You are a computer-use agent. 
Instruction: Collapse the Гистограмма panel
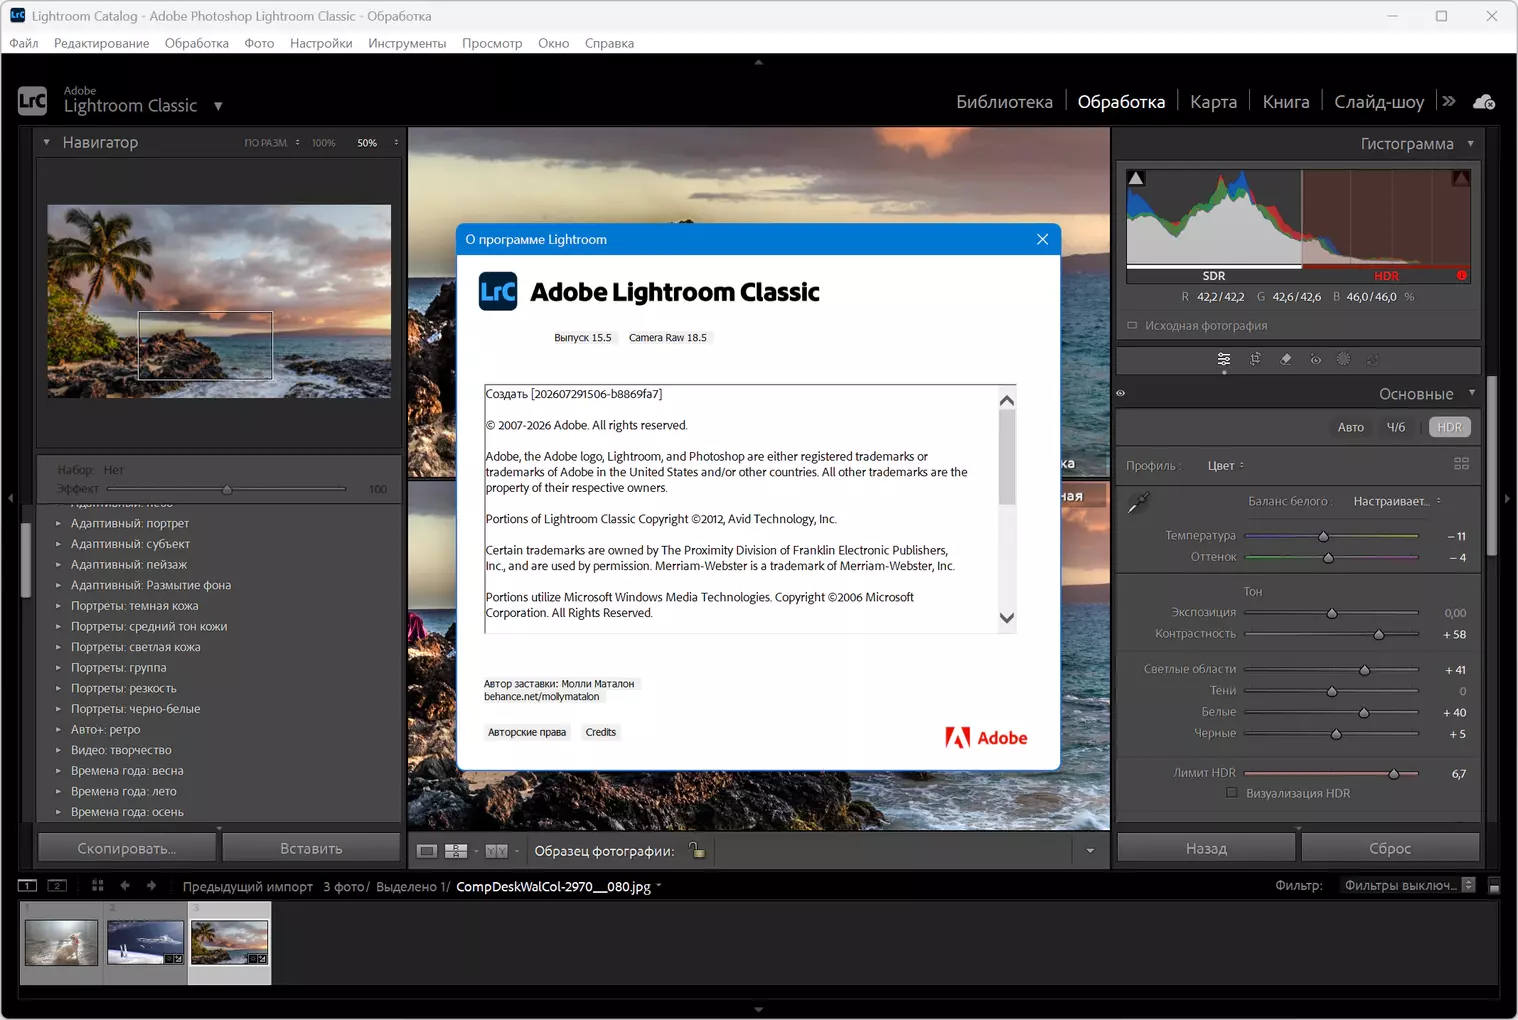[1470, 144]
